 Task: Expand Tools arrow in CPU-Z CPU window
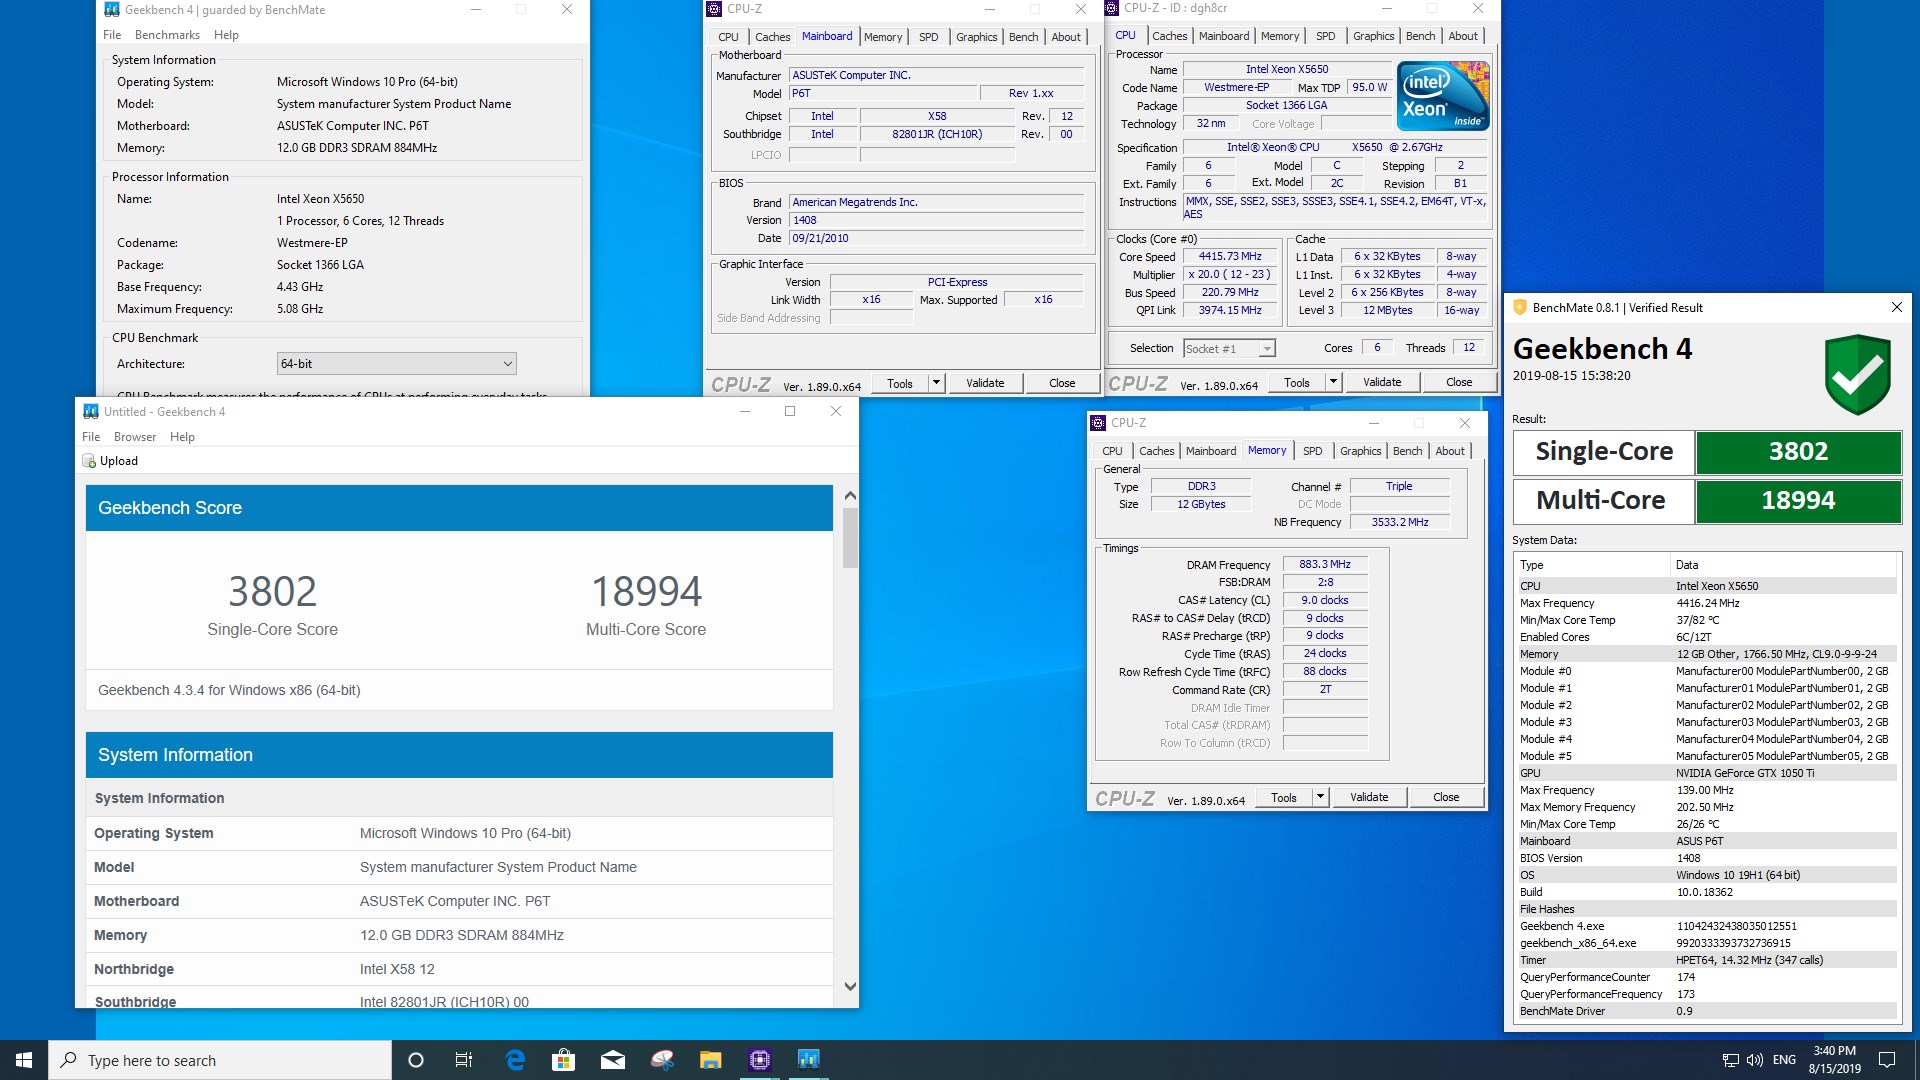coord(1333,382)
